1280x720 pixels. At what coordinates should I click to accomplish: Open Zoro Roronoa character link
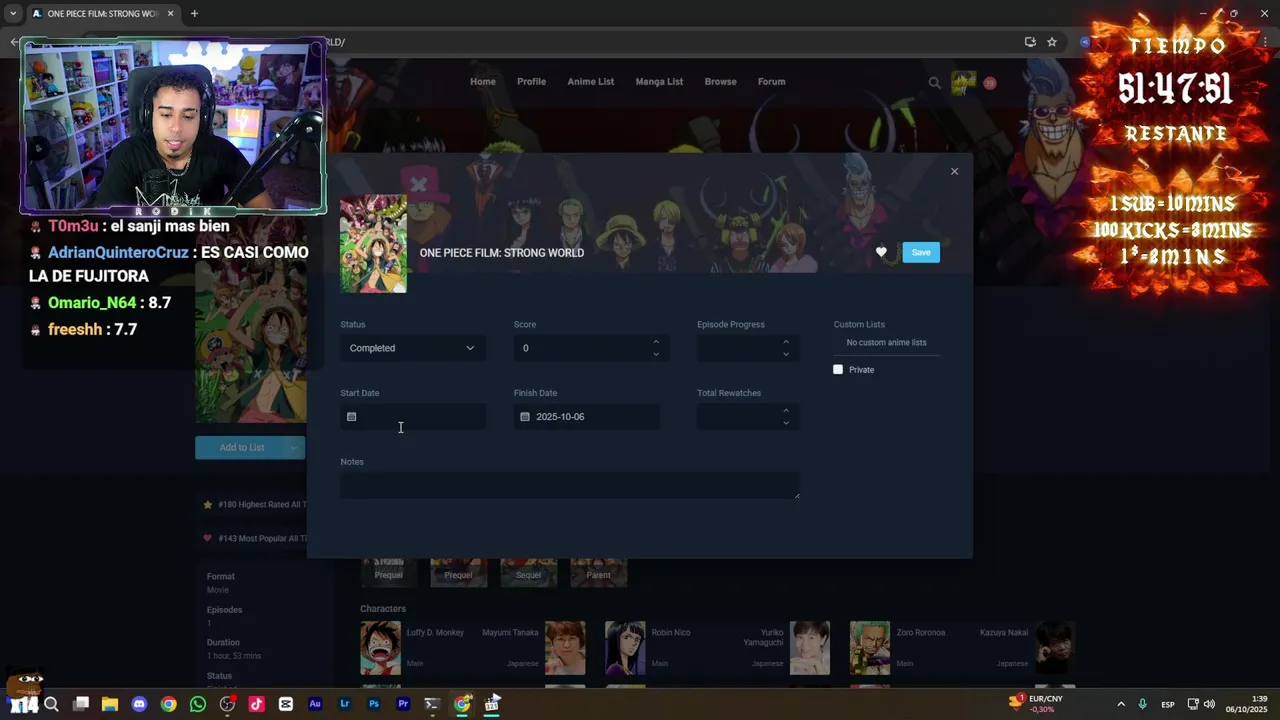point(921,633)
